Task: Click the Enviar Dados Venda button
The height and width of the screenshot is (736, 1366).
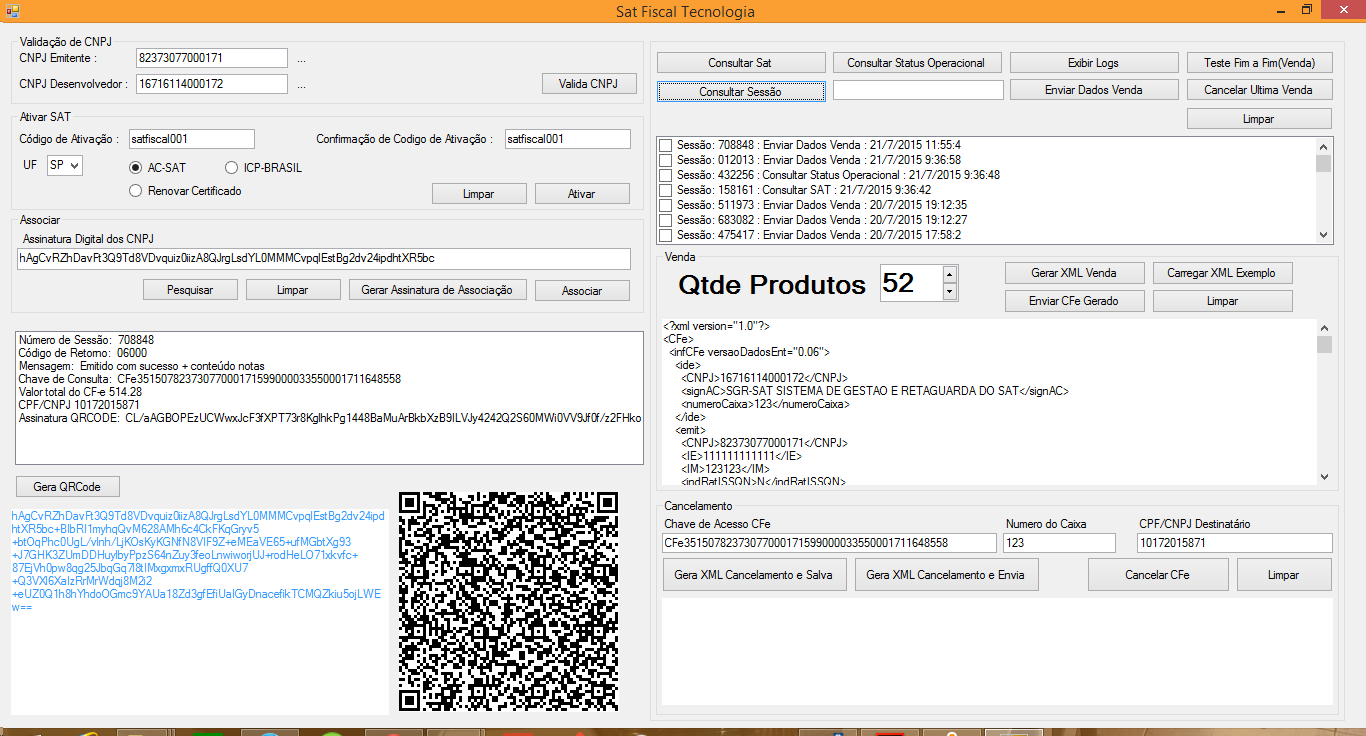Action: [x=1093, y=90]
